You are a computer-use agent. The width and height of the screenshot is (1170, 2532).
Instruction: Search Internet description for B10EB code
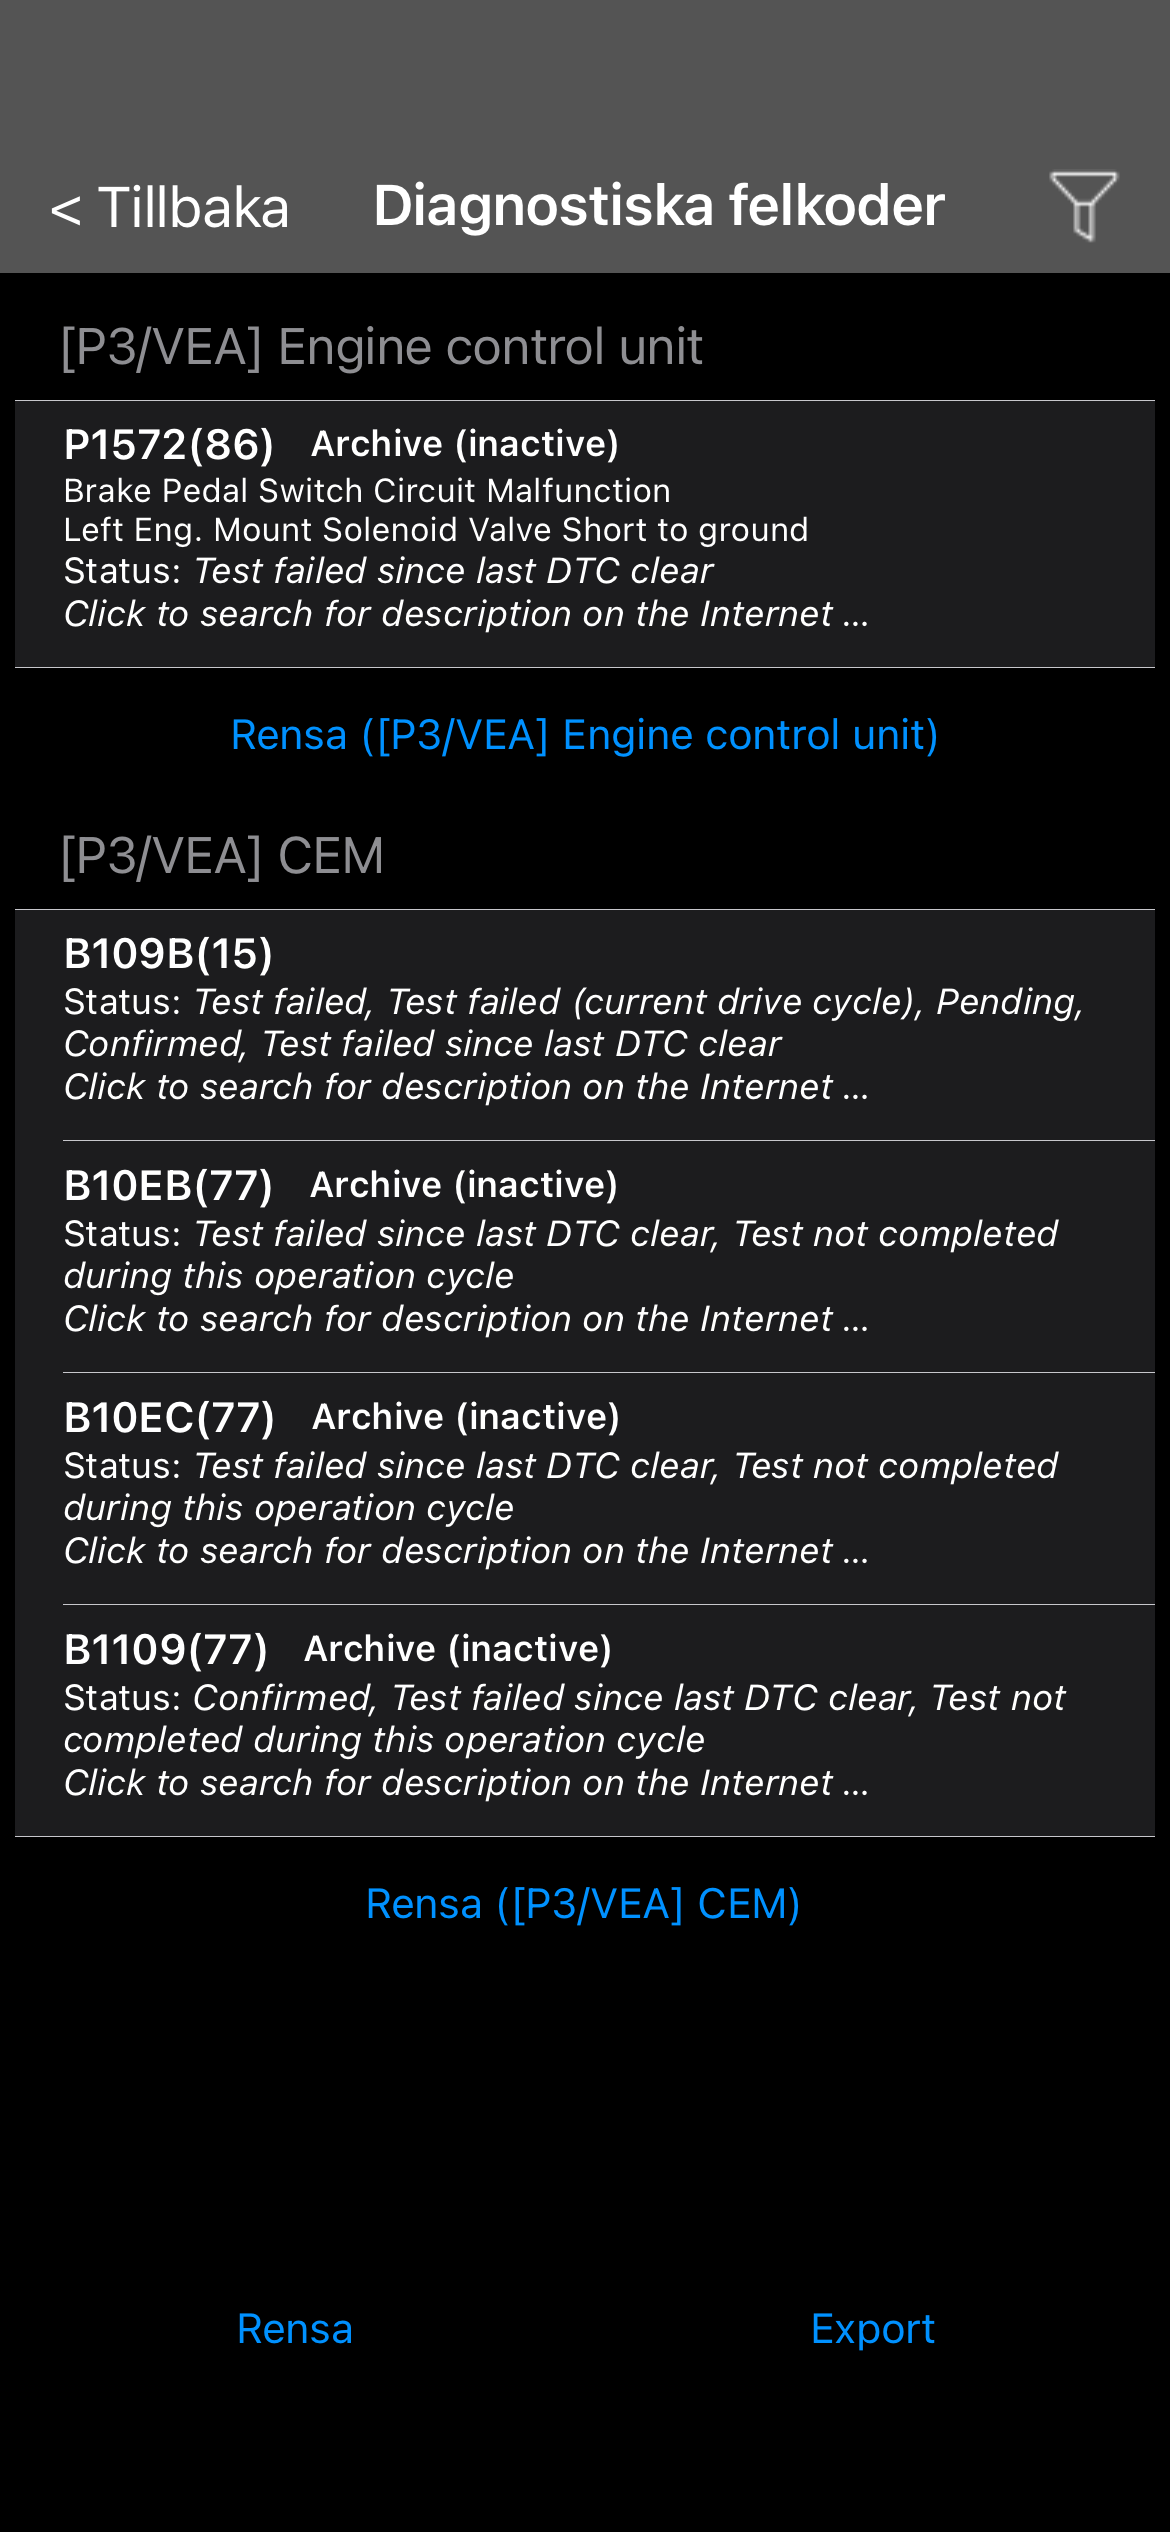(x=466, y=1319)
